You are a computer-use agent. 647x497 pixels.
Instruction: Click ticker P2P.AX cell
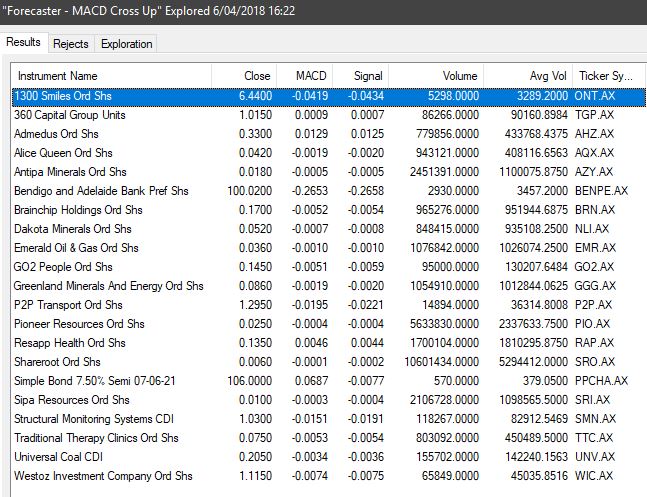[x=594, y=305]
